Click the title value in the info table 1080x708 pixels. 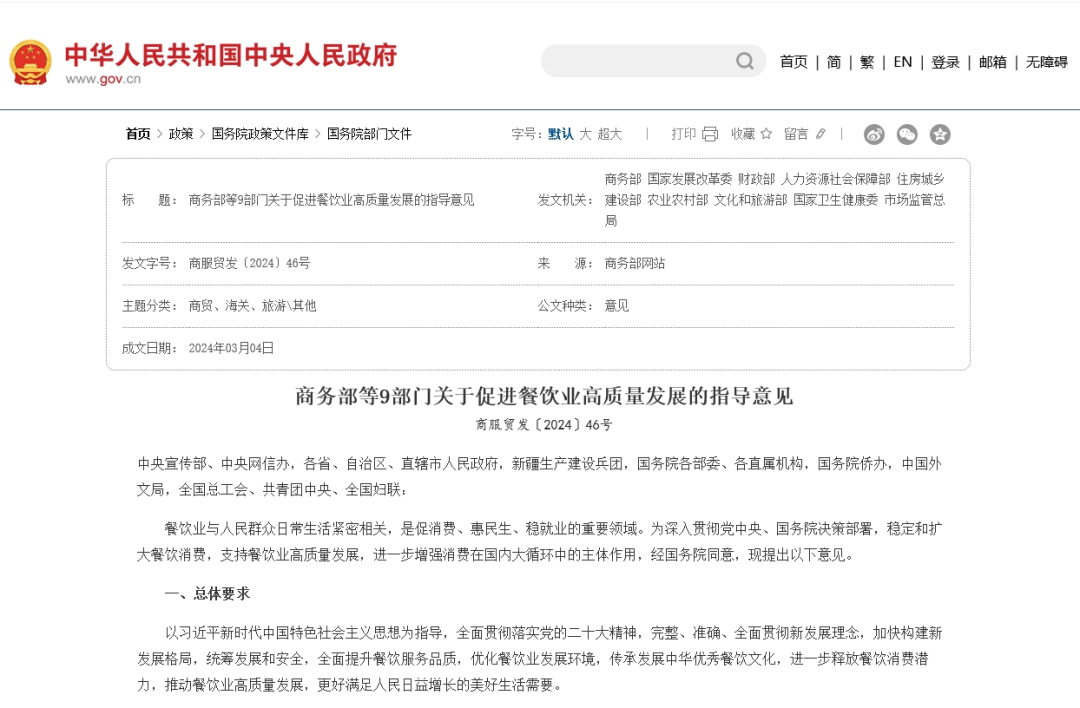pyautogui.click(x=331, y=200)
